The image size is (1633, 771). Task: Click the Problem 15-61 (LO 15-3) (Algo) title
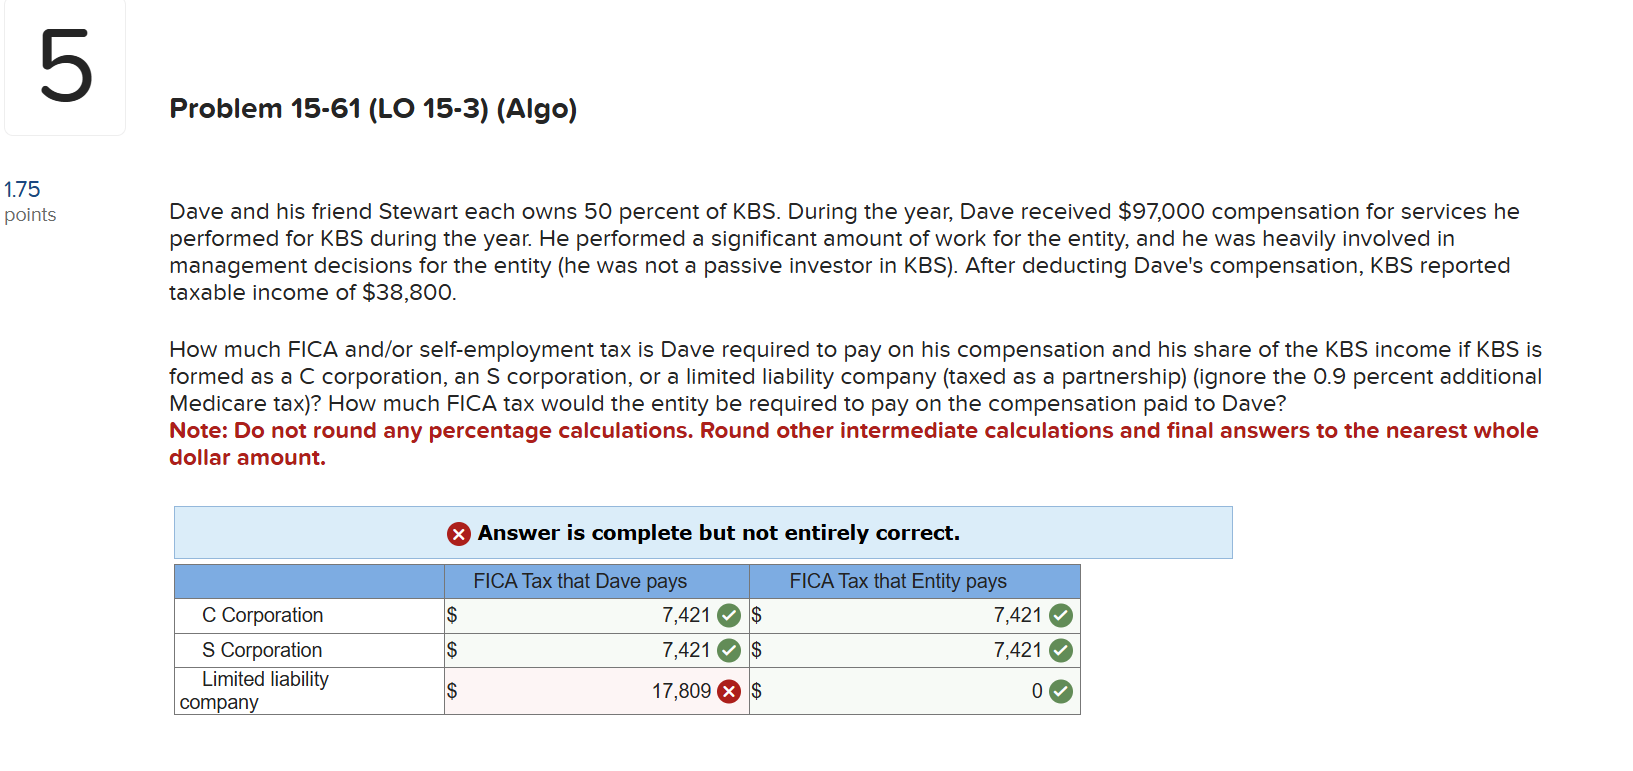click(372, 109)
